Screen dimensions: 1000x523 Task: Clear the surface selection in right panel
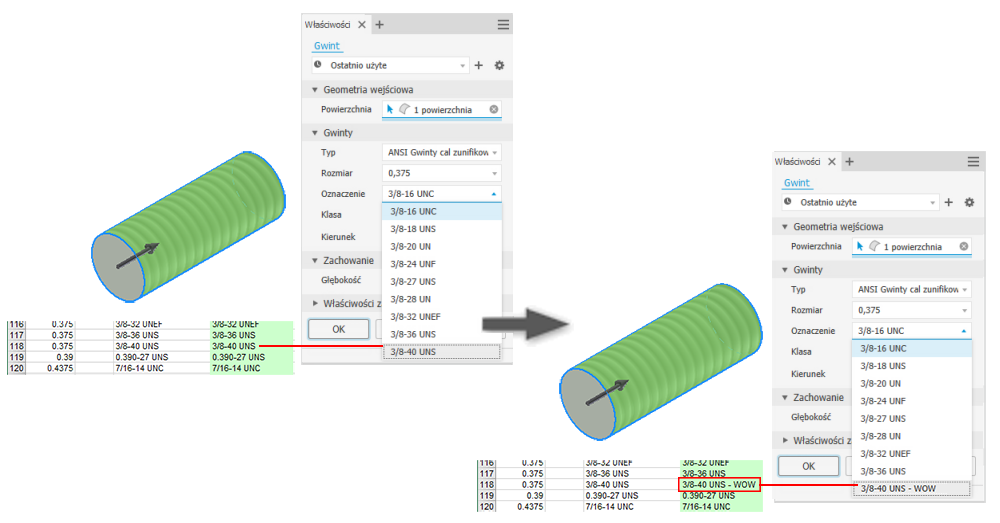pyautogui.click(x=964, y=246)
